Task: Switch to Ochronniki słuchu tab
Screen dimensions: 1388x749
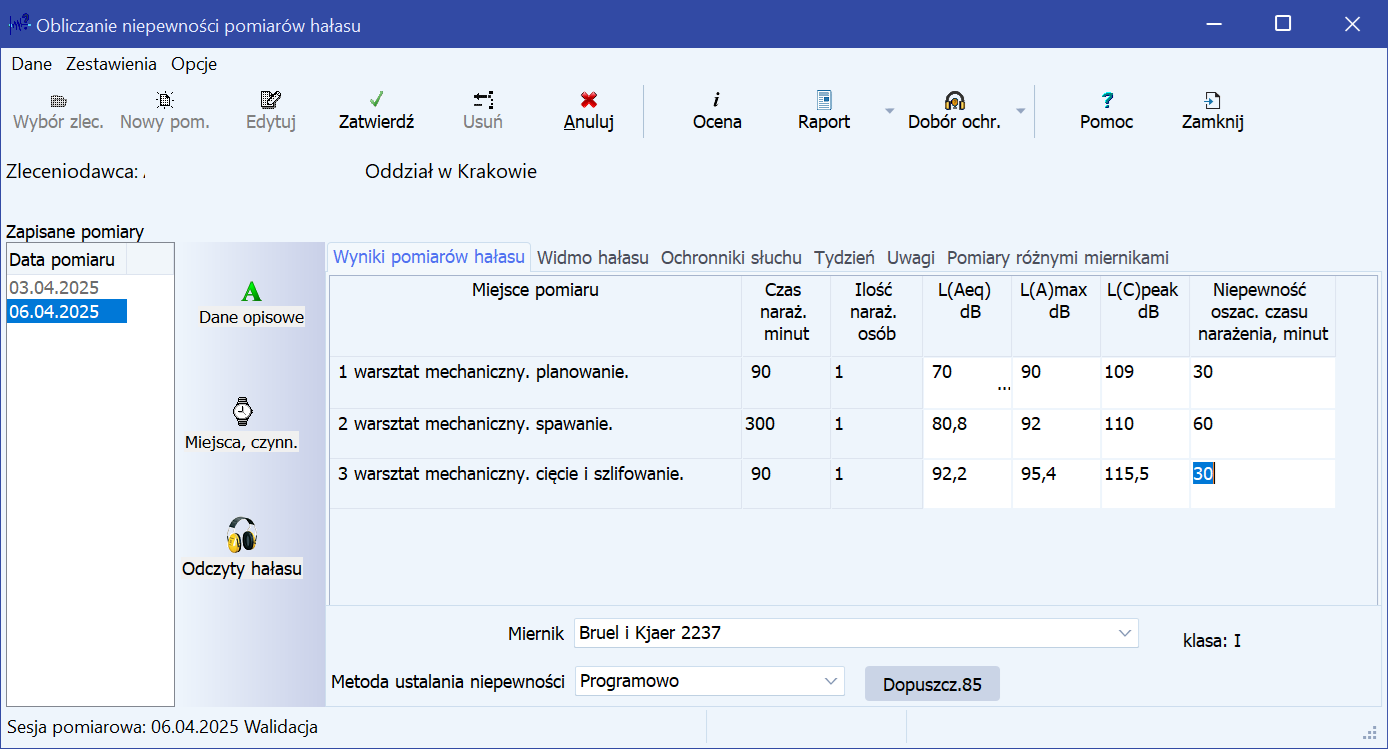Action: pyautogui.click(x=731, y=258)
